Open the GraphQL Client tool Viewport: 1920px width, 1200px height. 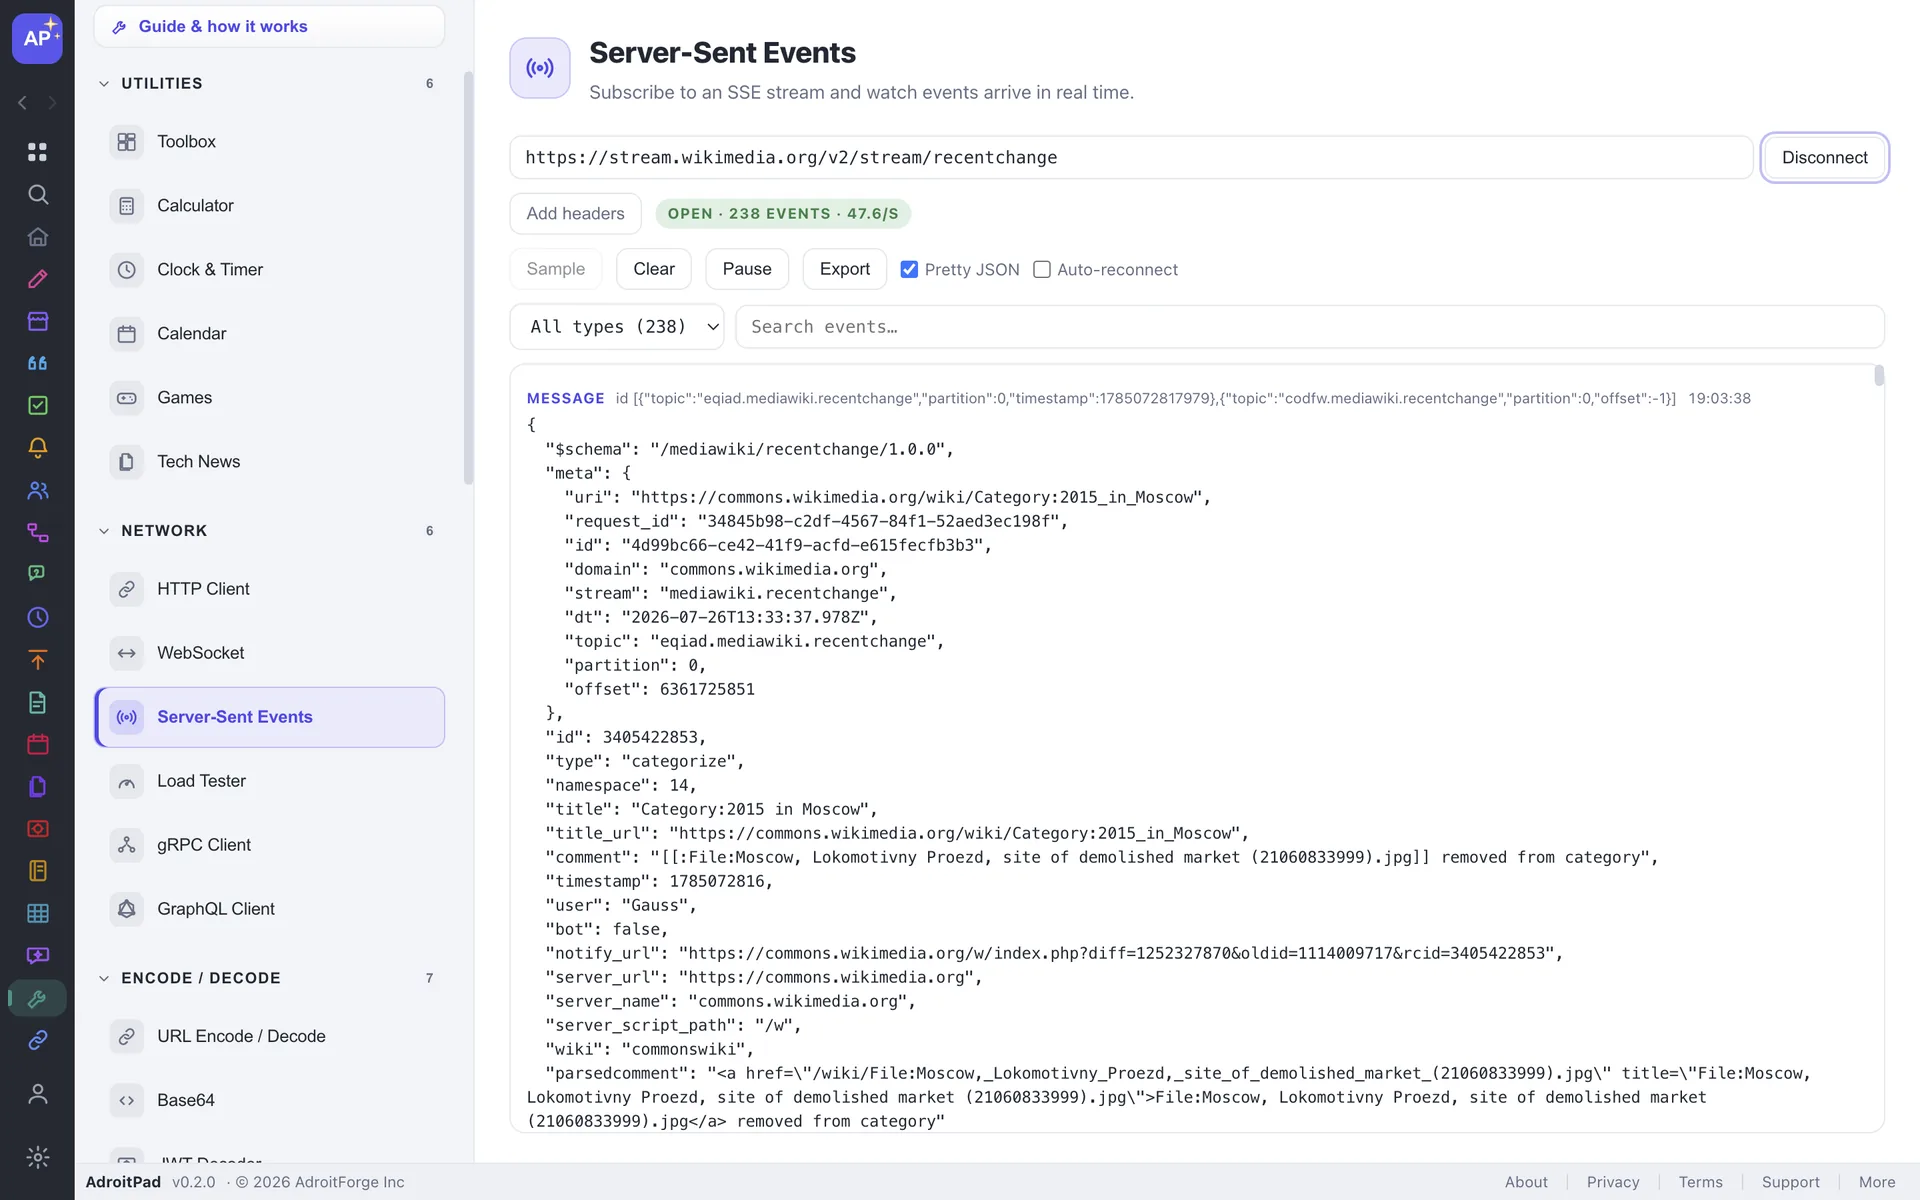[x=270, y=909]
